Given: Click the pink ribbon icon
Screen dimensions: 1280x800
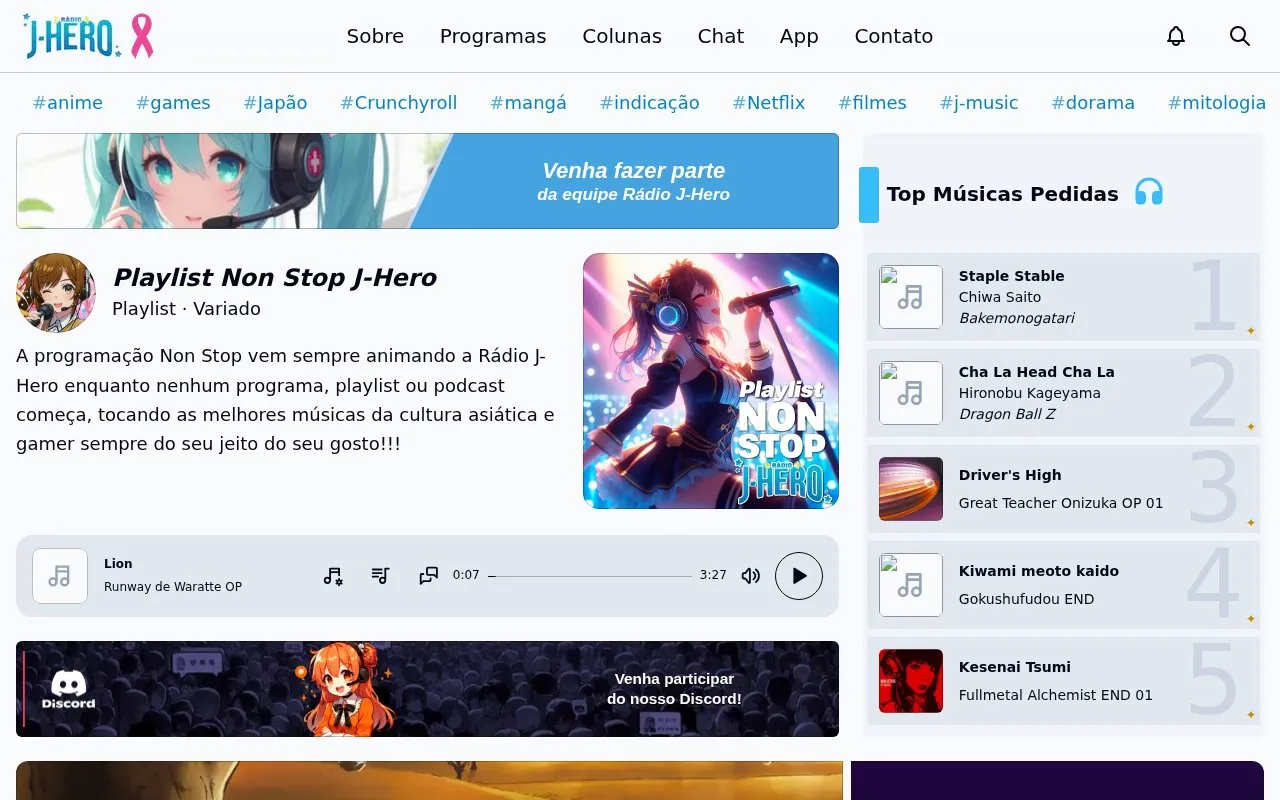Looking at the screenshot, I should 142,36.
